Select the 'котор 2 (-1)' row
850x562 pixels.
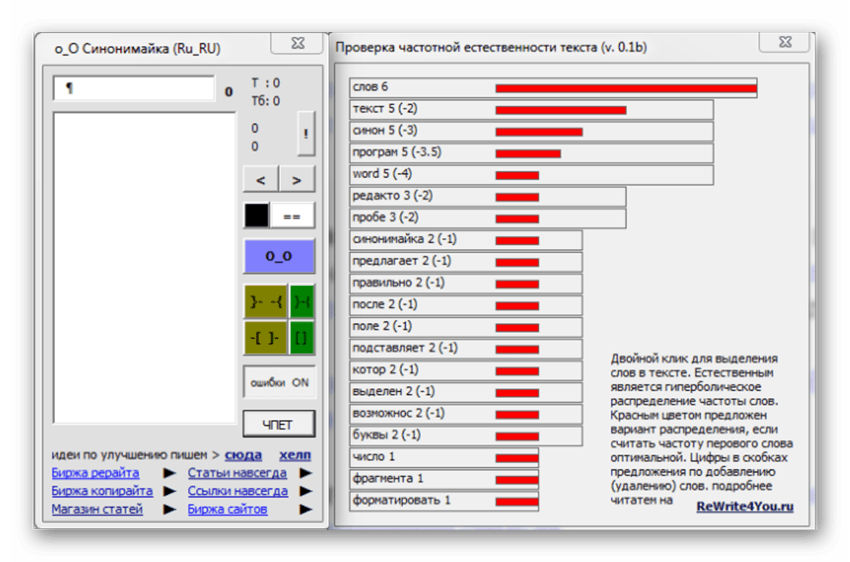pyautogui.click(x=466, y=370)
